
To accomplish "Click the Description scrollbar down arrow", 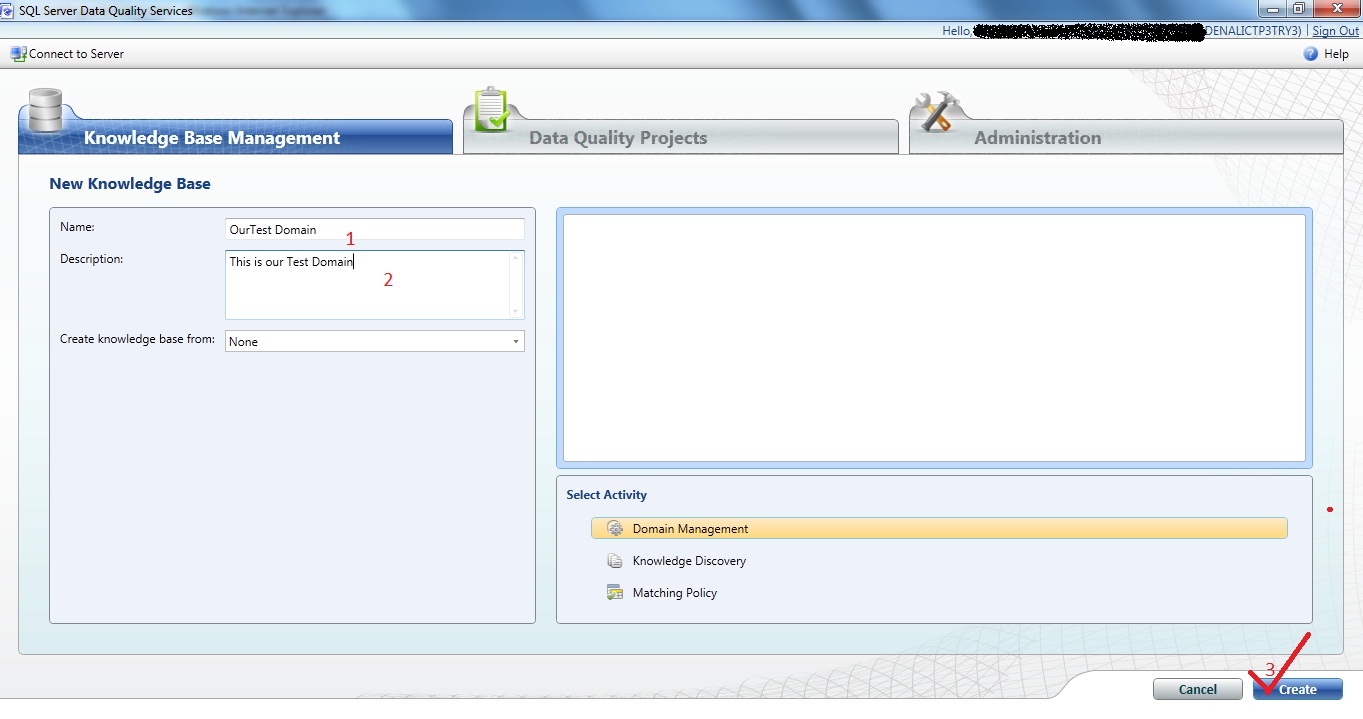I will tap(516, 312).
